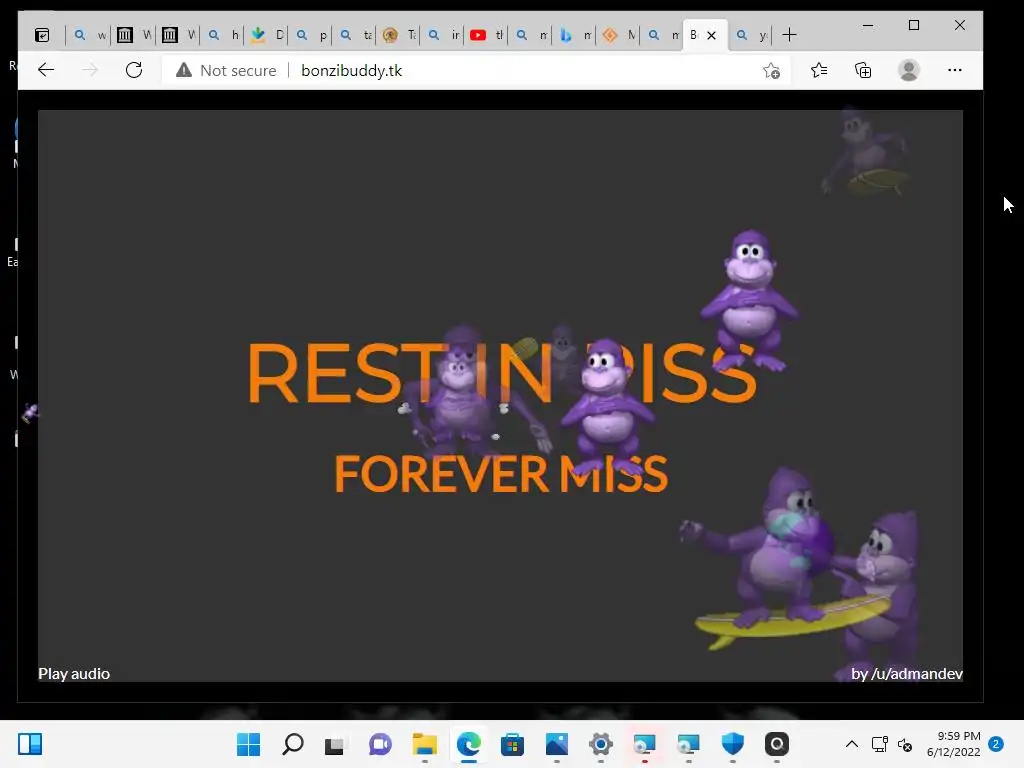The height and width of the screenshot is (768, 1024).
Task: Switch to the search tab labeled w
Action: click(x=89, y=35)
